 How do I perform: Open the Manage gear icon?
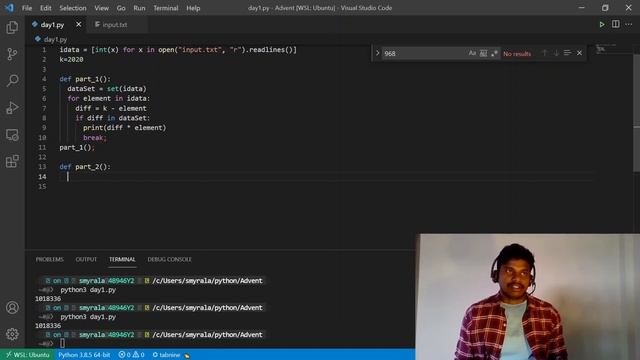pyautogui.click(x=12, y=334)
